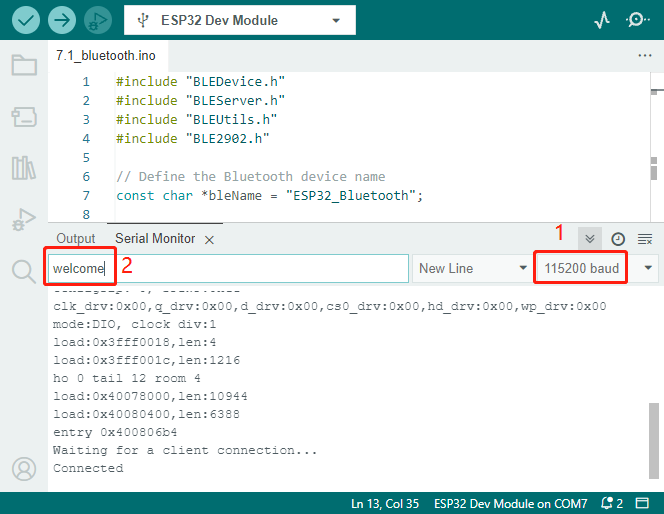Click the serial message input field
The image size is (664, 514).
click(x=228, y=268)
